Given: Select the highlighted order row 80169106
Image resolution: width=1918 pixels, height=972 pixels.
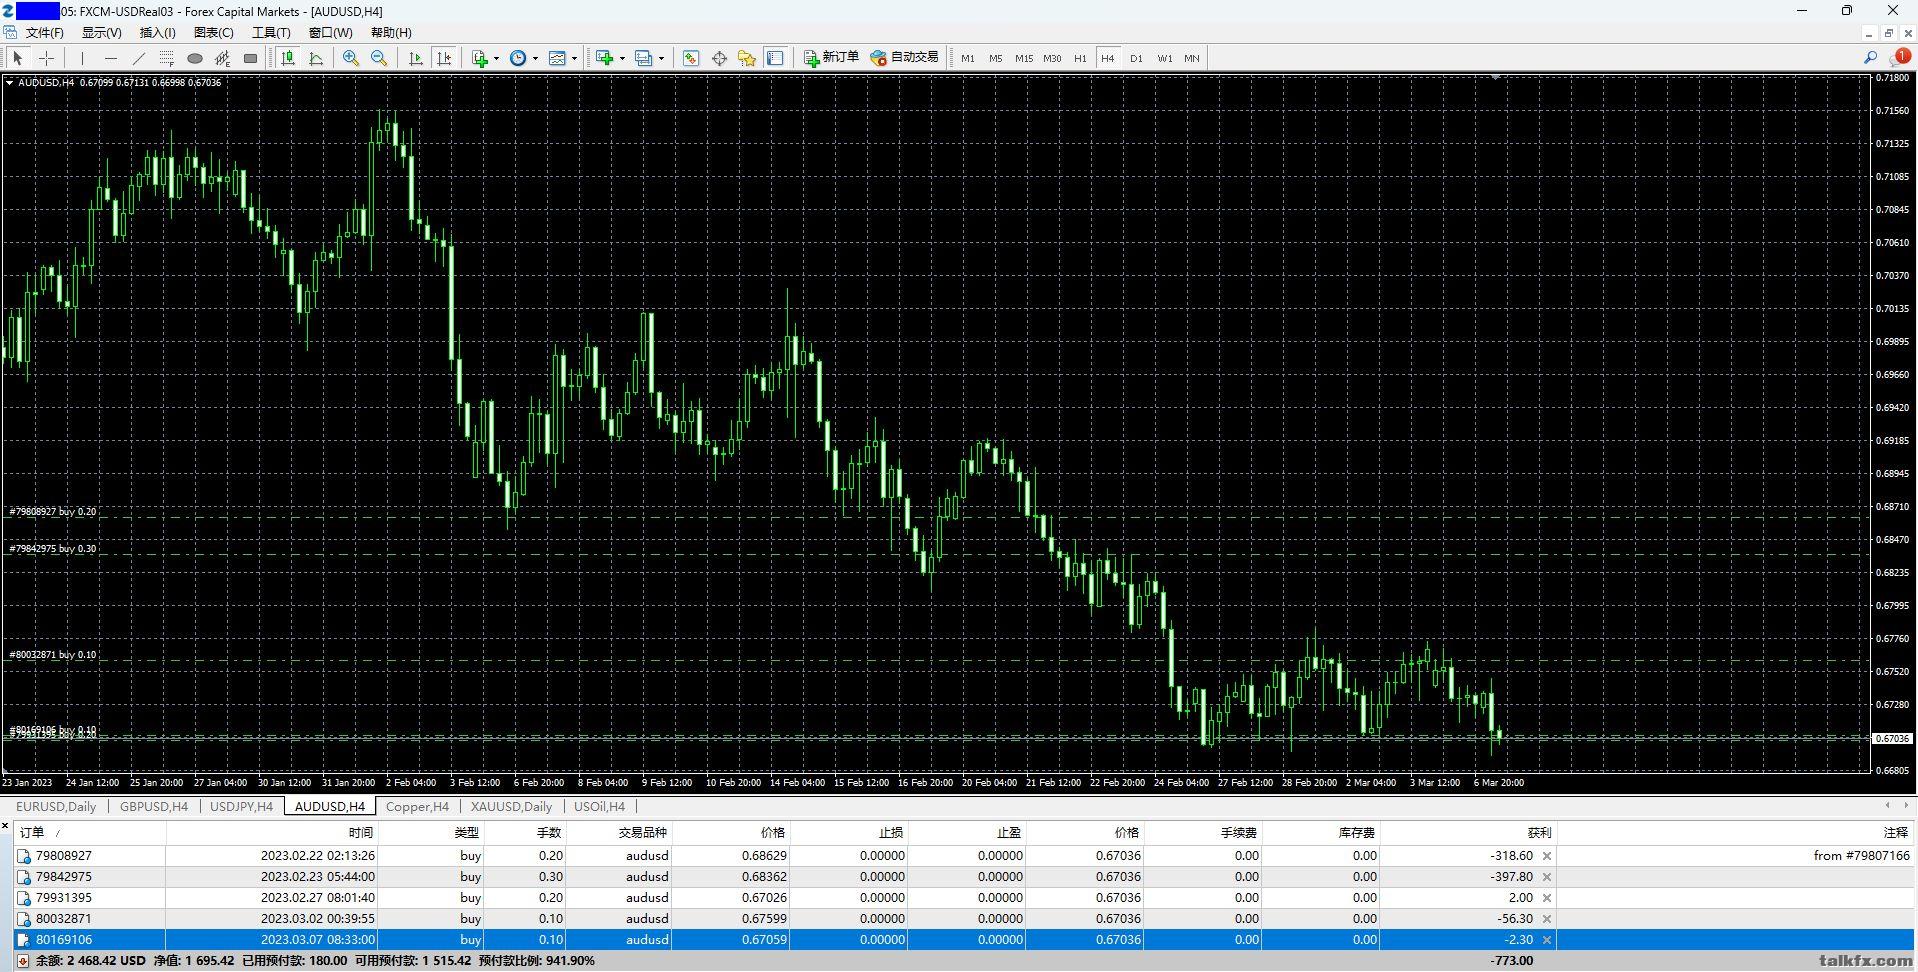Looking at the screenshot, I should coord(964,940).
